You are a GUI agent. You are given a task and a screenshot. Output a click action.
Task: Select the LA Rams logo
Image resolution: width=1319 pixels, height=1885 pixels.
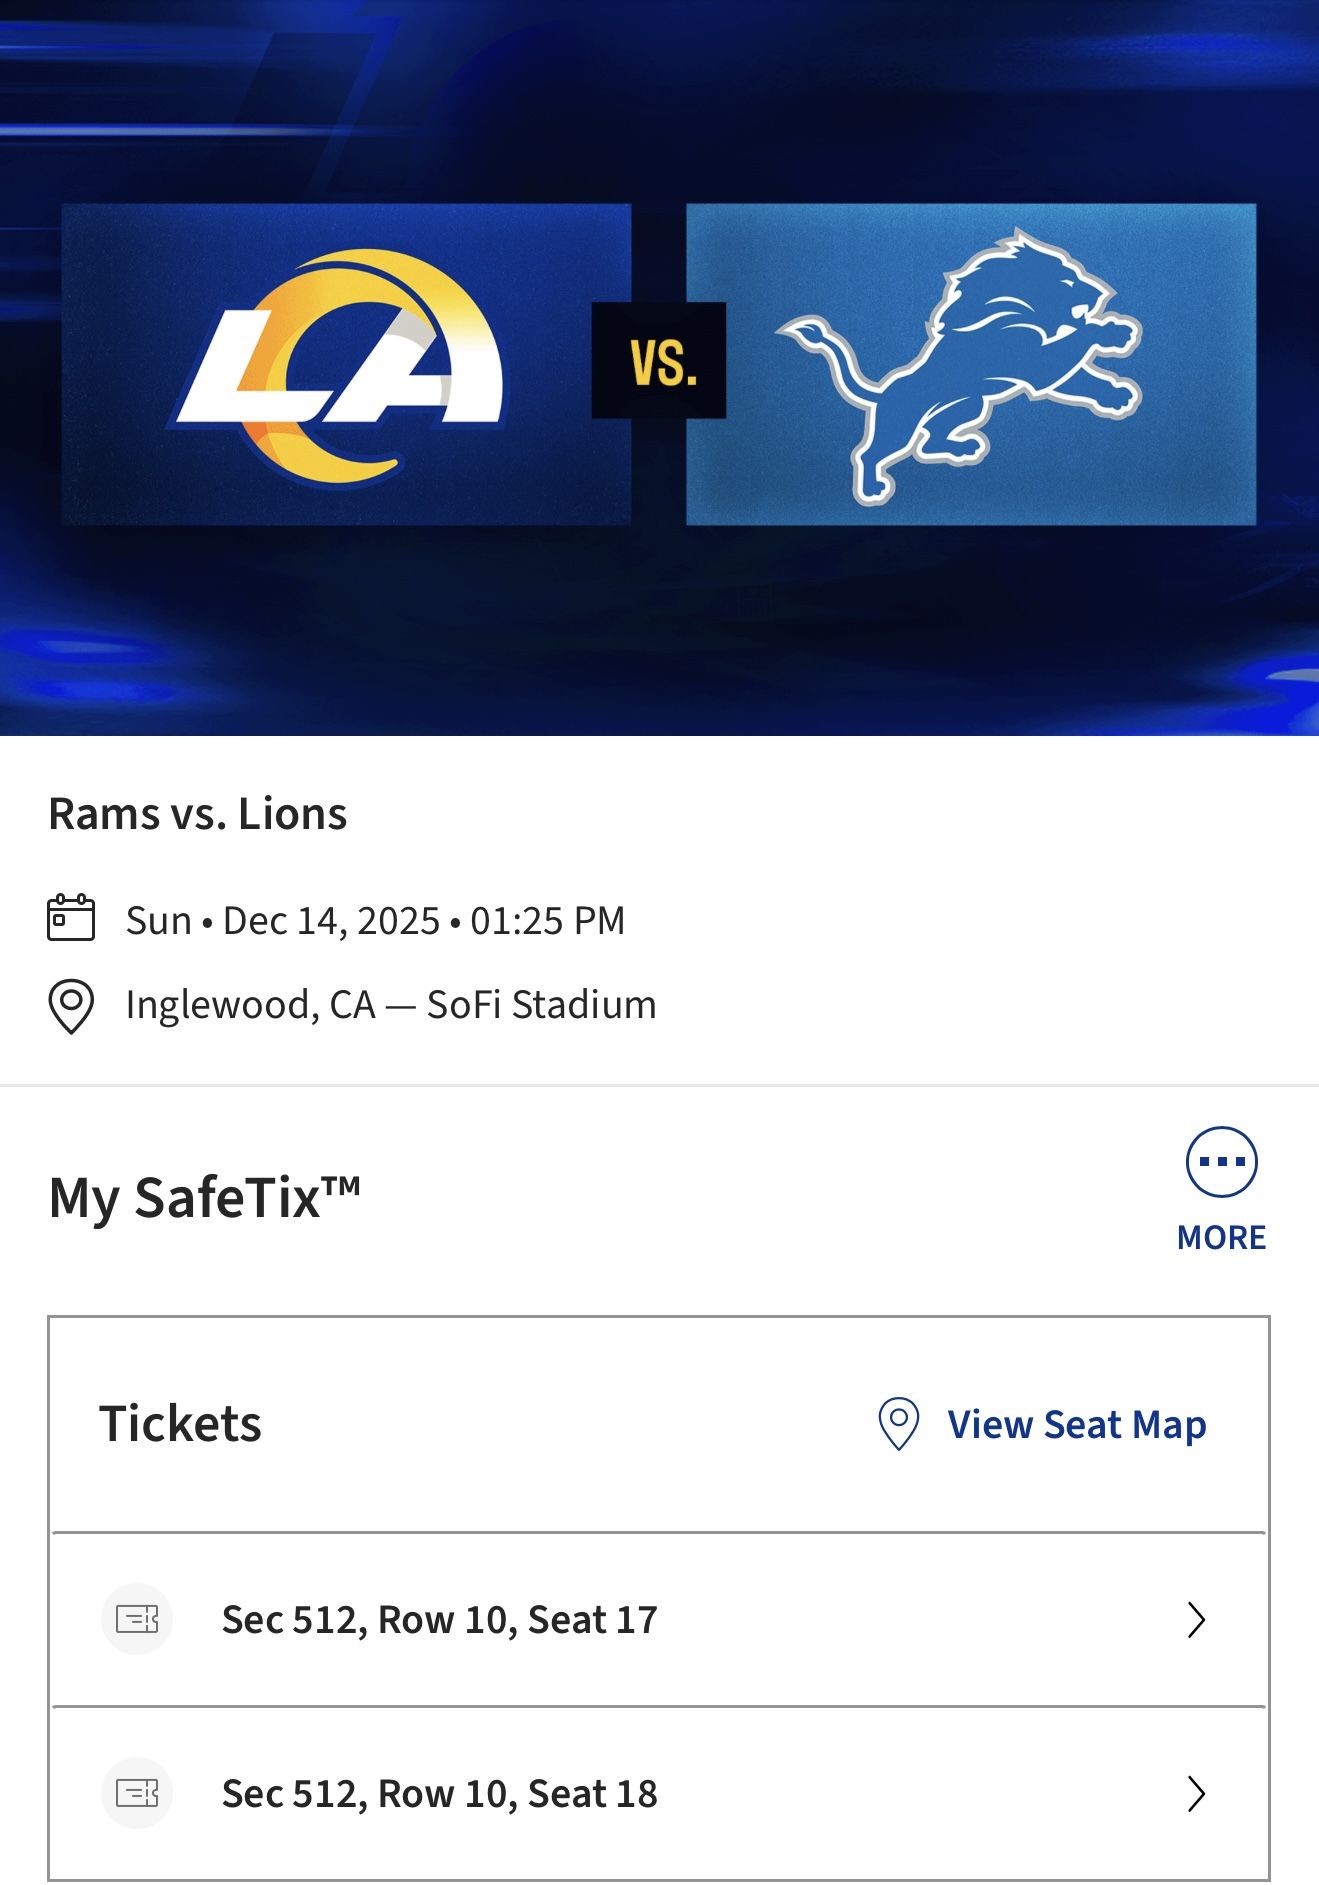345,363
